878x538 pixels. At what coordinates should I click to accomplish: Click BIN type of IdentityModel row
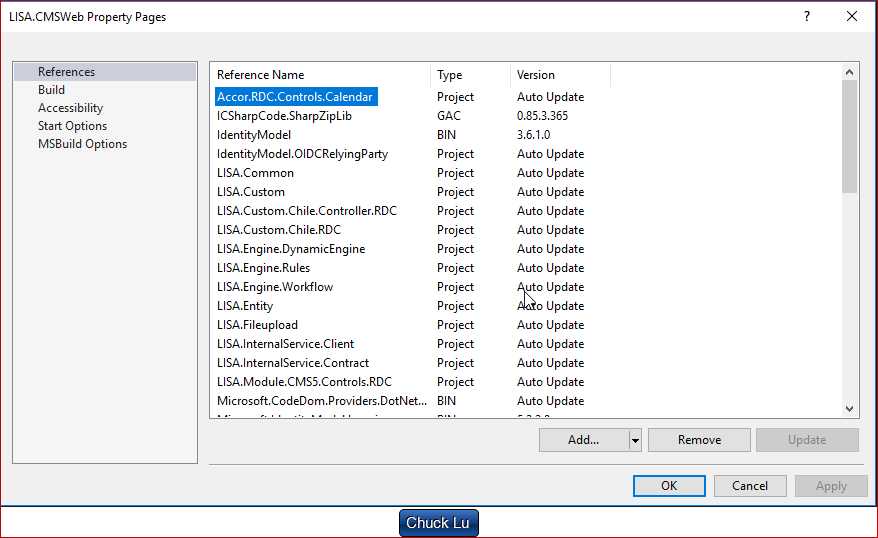click(x=446, y=135)
